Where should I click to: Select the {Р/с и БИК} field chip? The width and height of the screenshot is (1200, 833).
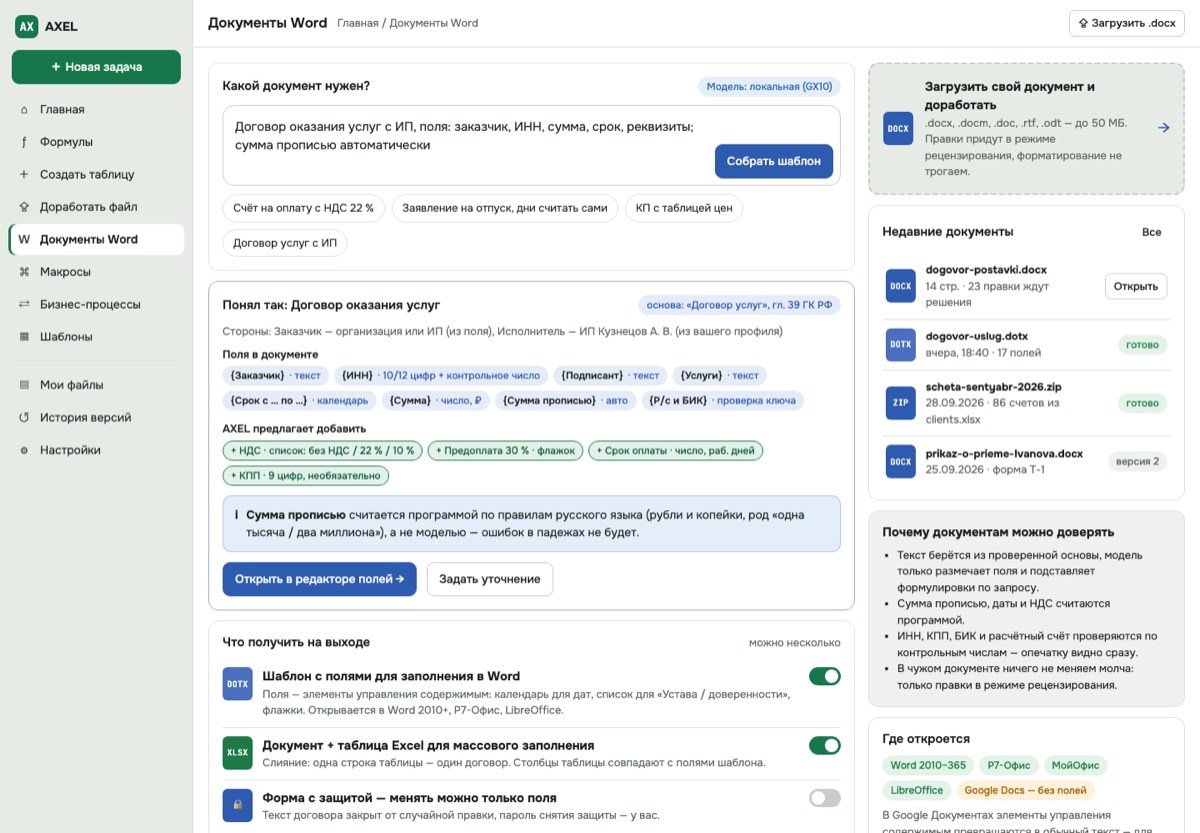pos(722,400)
